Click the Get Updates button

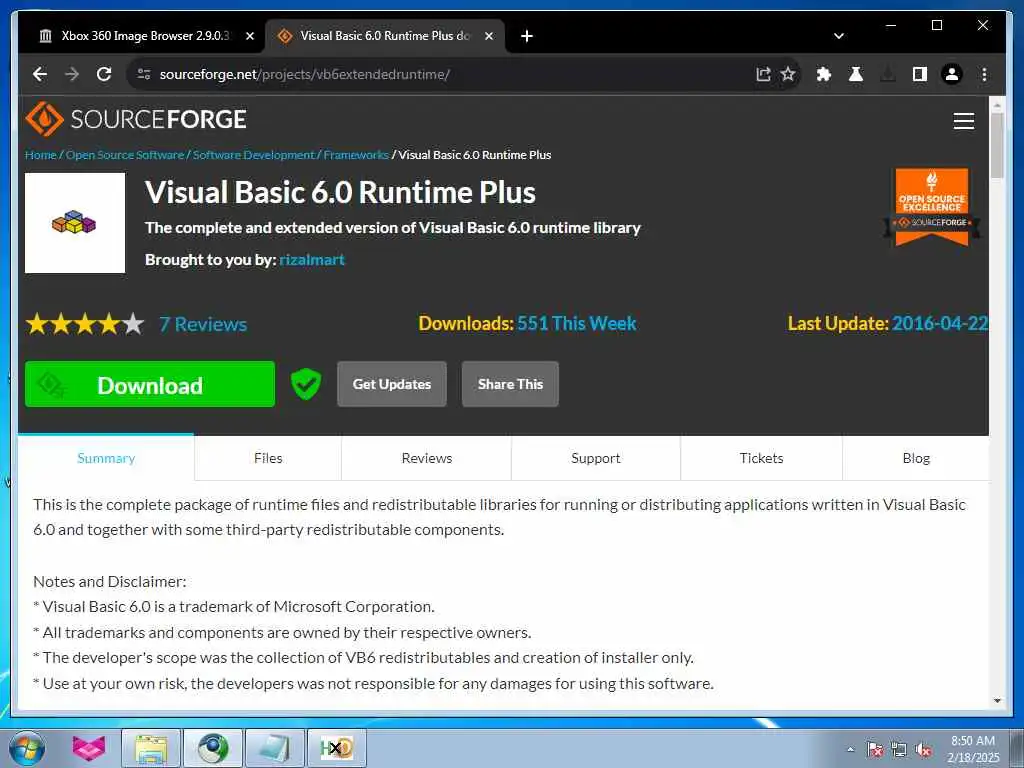point(392,384)
